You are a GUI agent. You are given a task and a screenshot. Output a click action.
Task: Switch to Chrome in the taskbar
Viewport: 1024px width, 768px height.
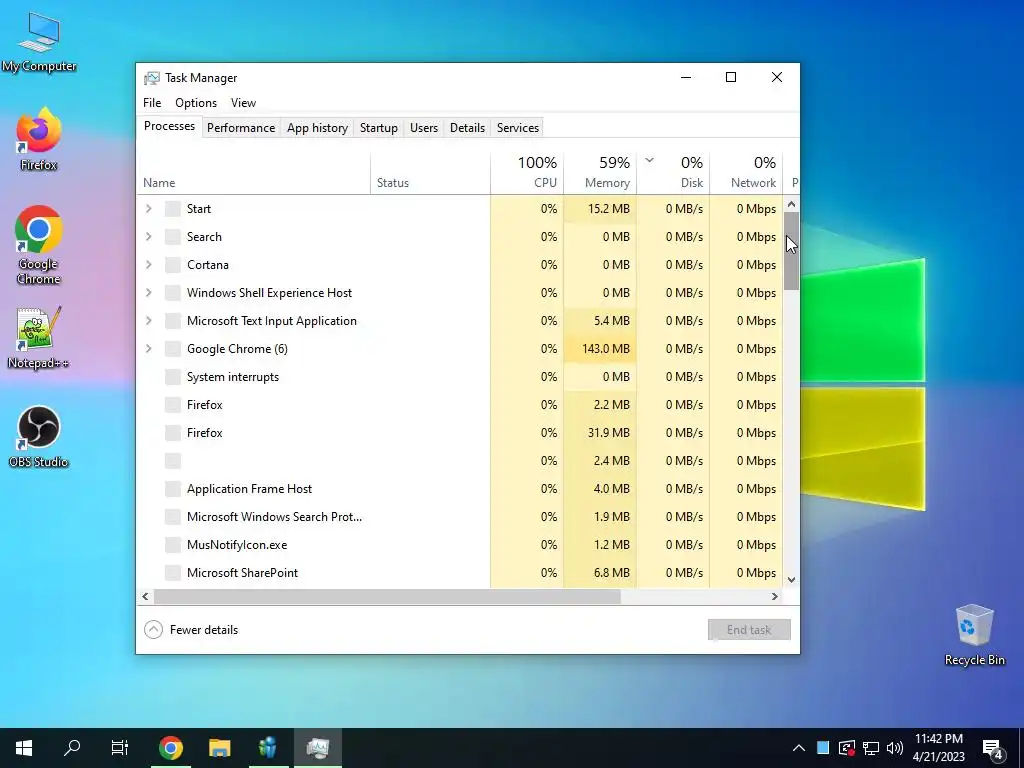pos(170,748)
